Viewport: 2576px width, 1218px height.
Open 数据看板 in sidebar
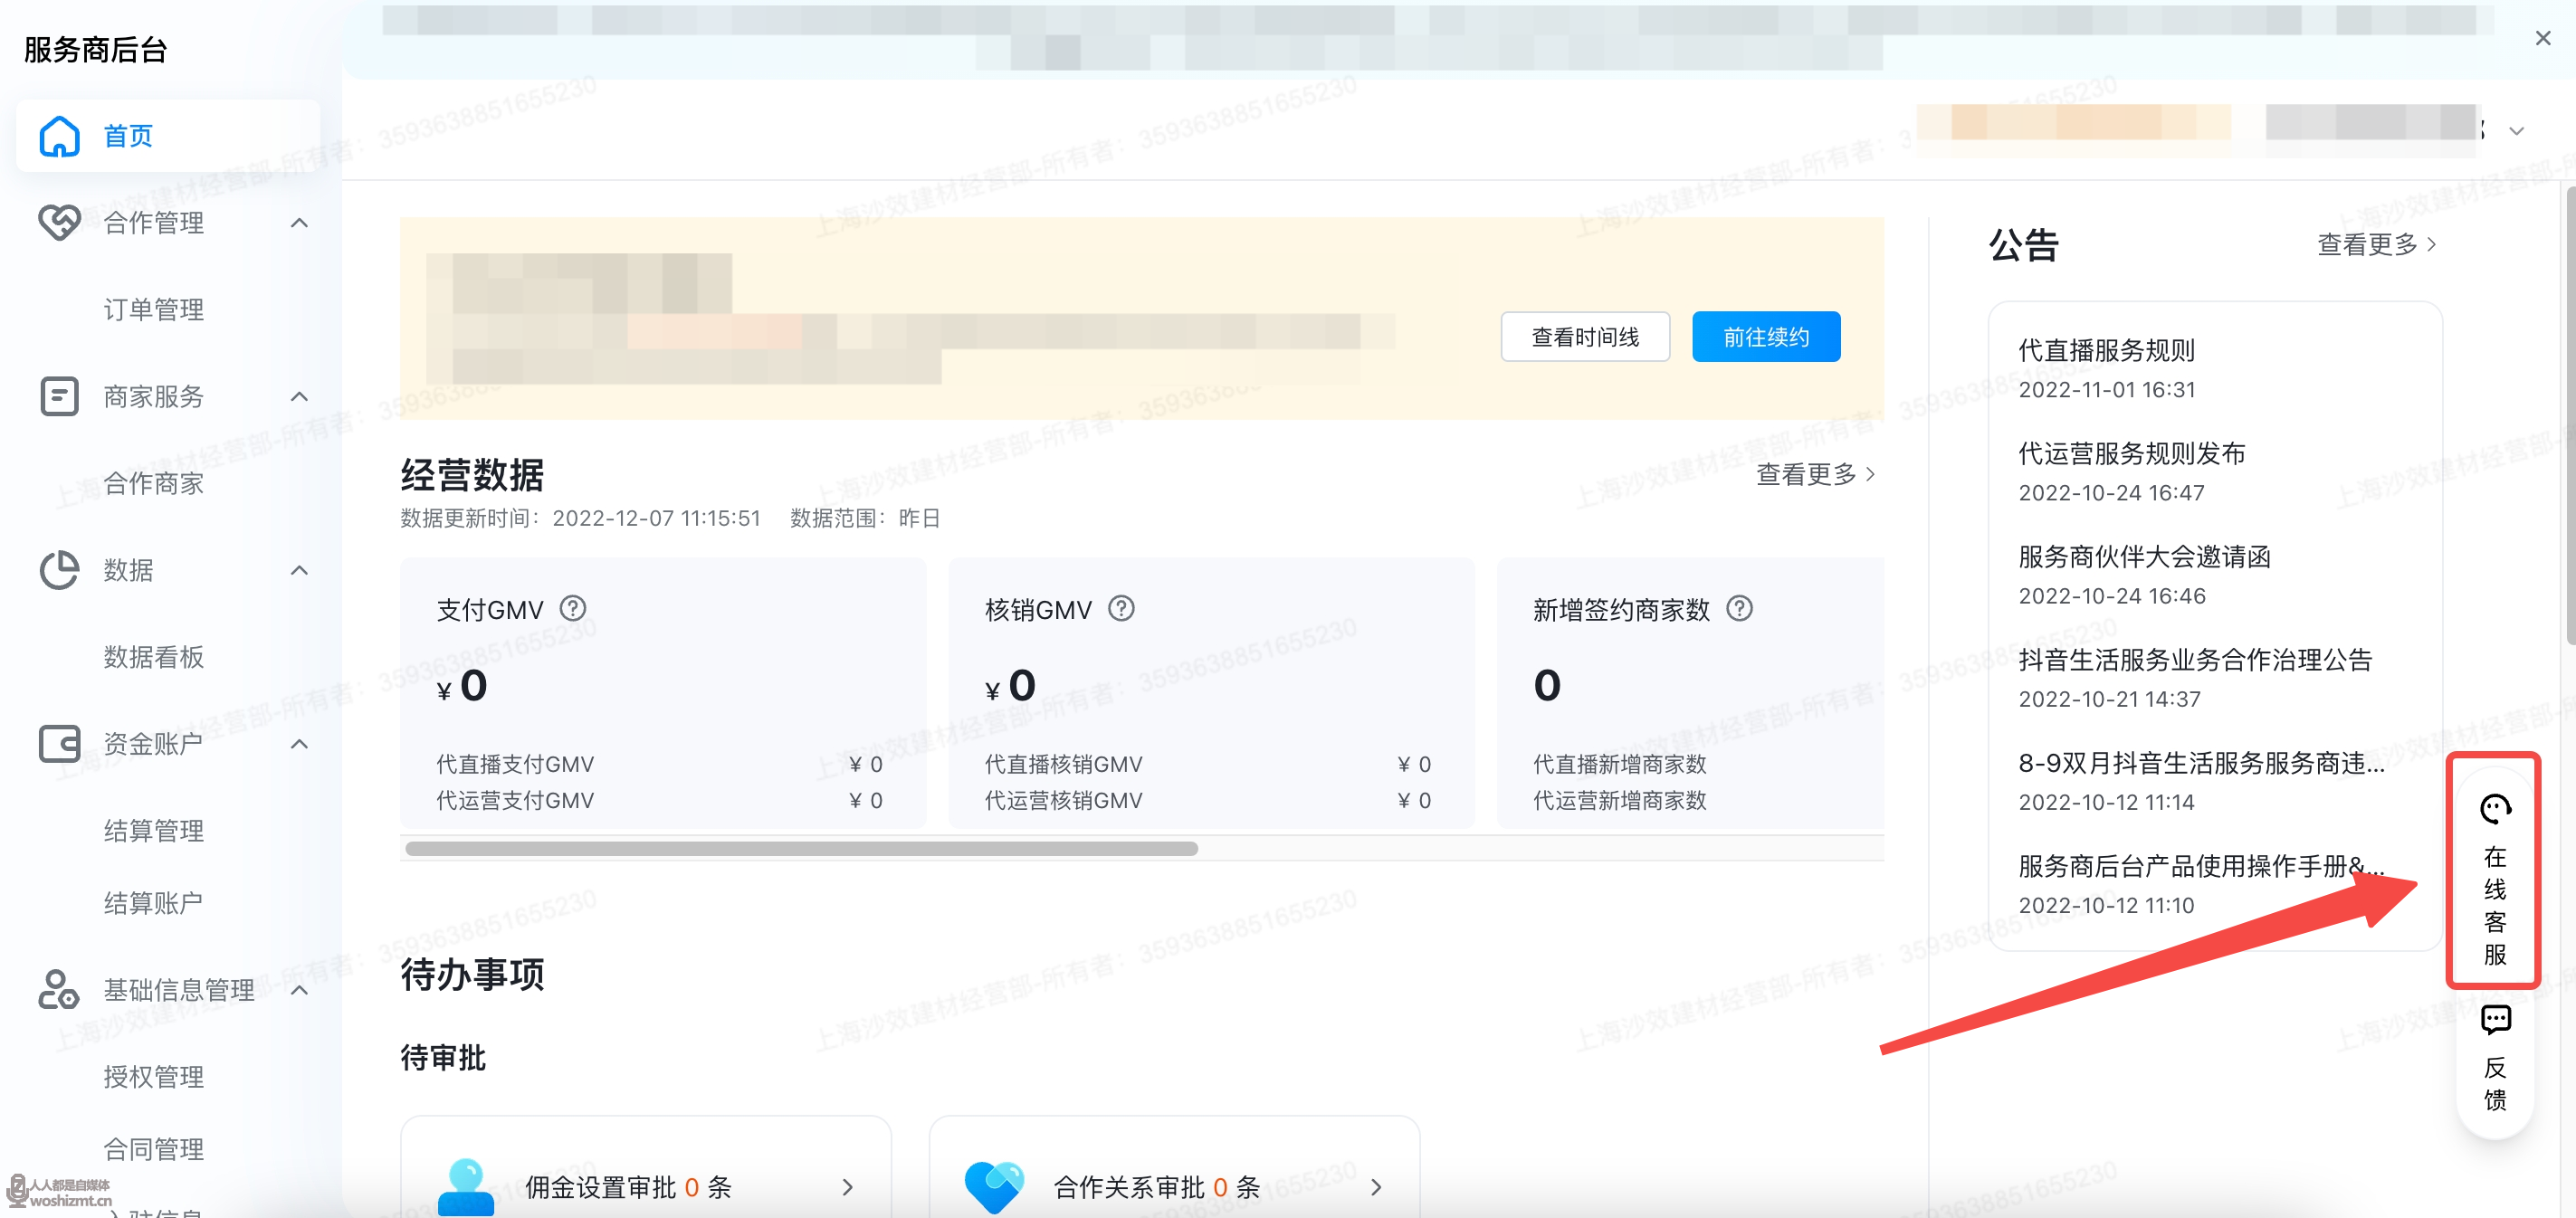[153, 657]
